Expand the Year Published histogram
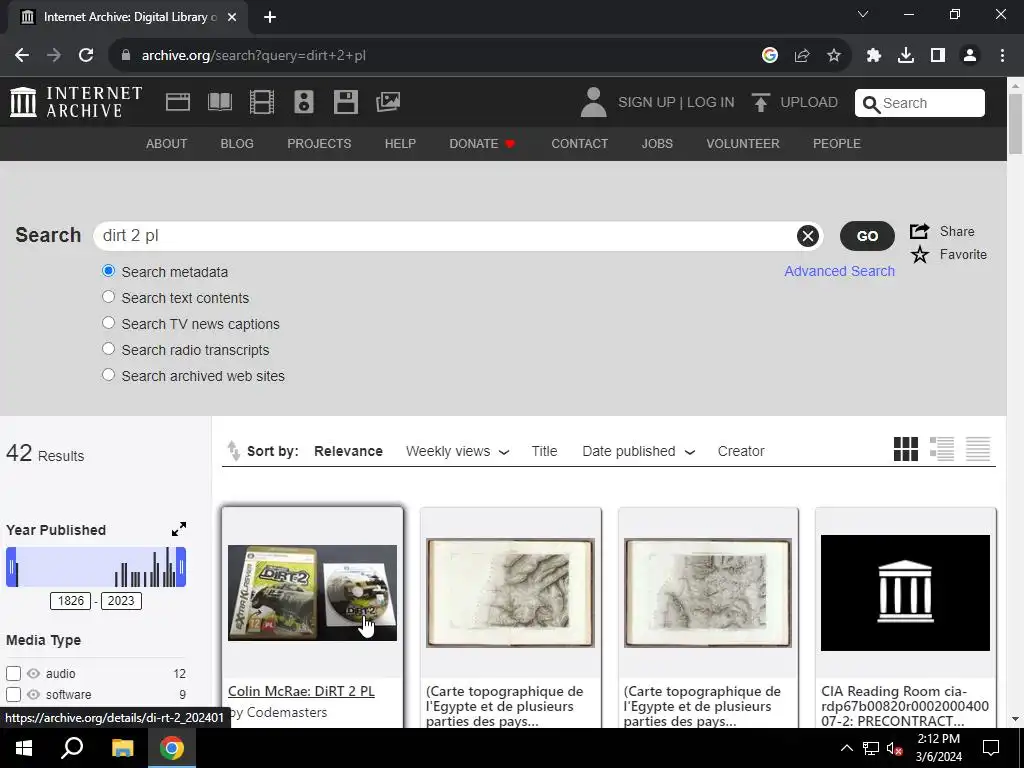 (179, 529)
